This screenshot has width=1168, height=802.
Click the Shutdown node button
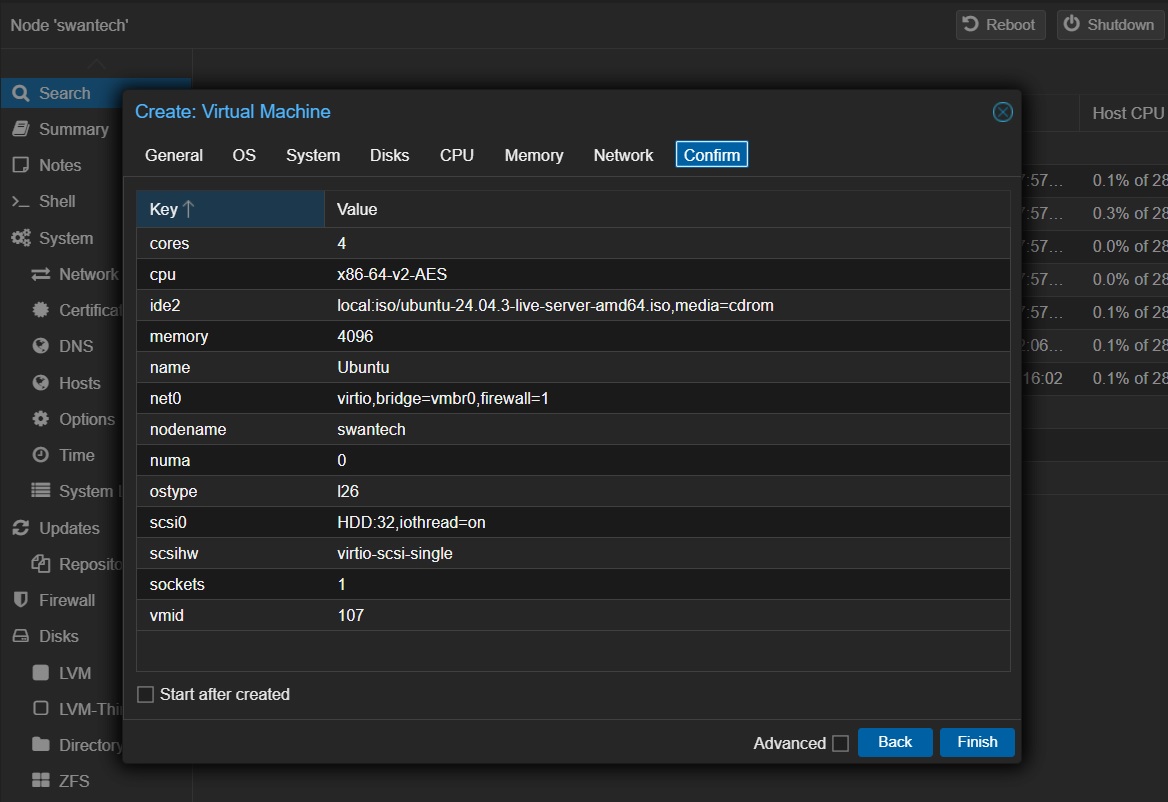coord(1110,25)
